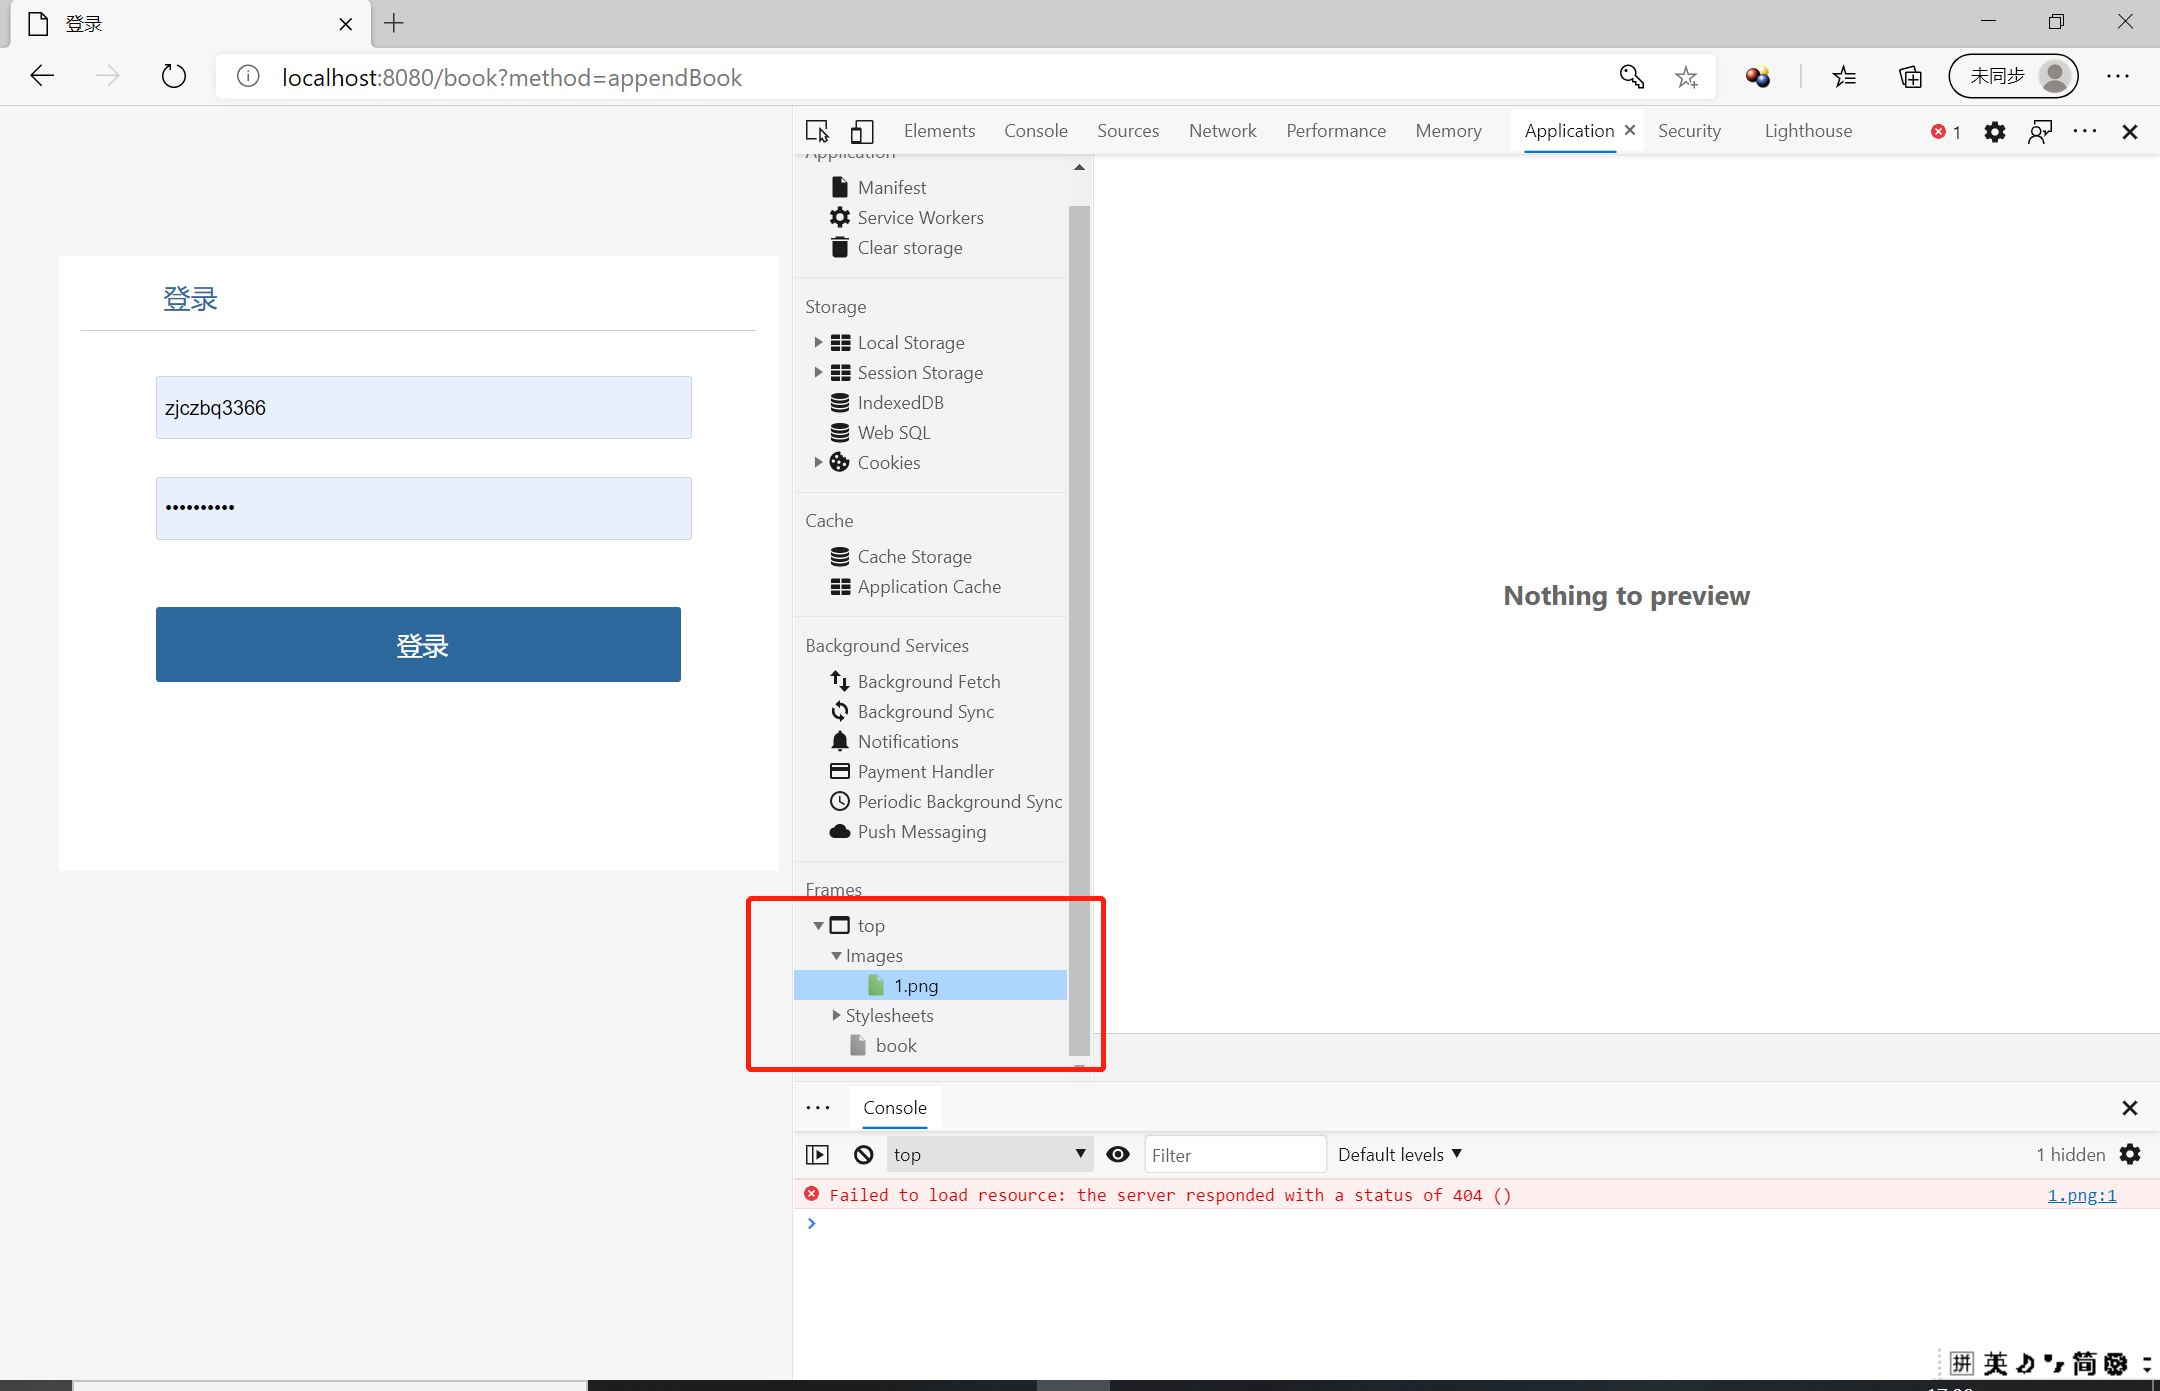The image size is (2160, 1391).
Task: Add page to favorites star icon
Action: pyautogui.click(x=1687, y=77)
